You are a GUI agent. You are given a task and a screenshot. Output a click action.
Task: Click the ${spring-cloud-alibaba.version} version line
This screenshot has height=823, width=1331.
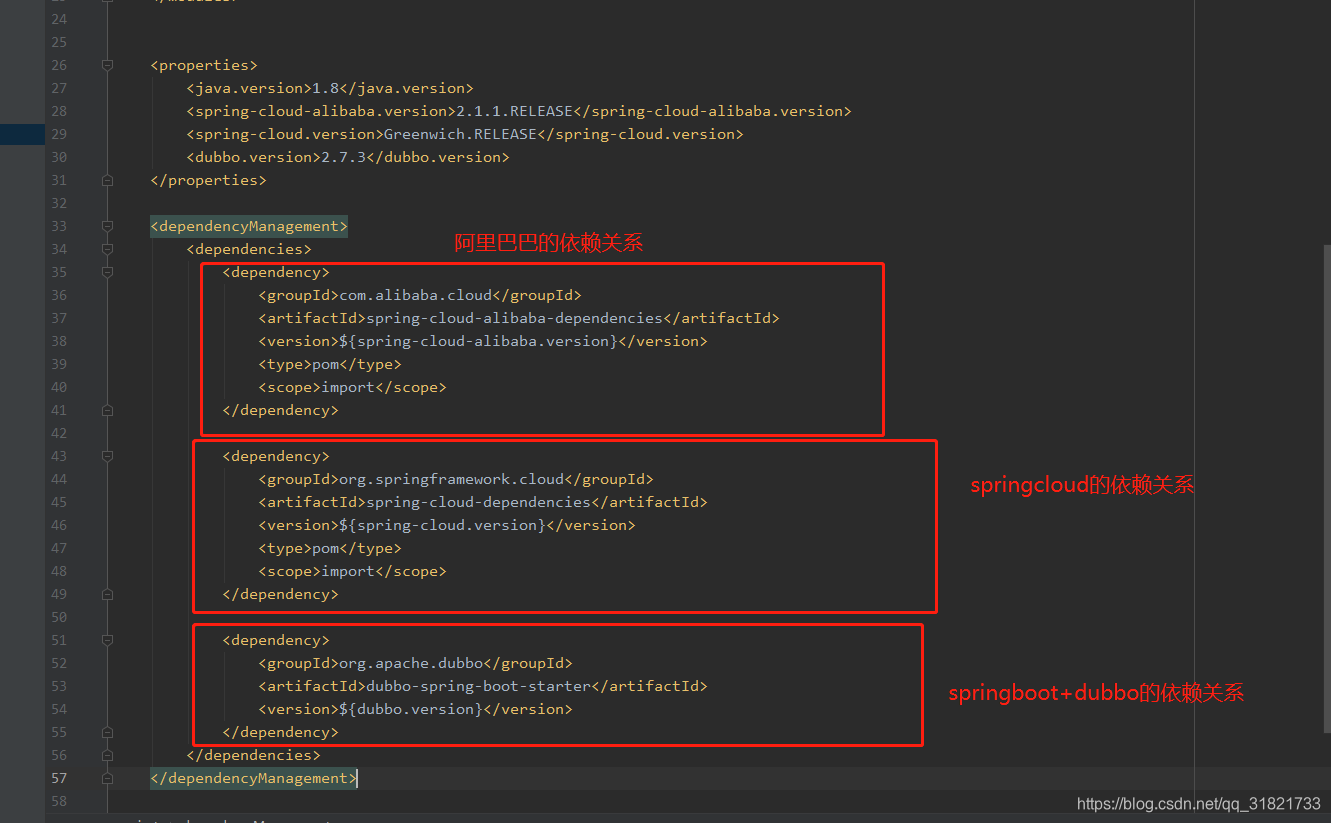click(482, 341)
